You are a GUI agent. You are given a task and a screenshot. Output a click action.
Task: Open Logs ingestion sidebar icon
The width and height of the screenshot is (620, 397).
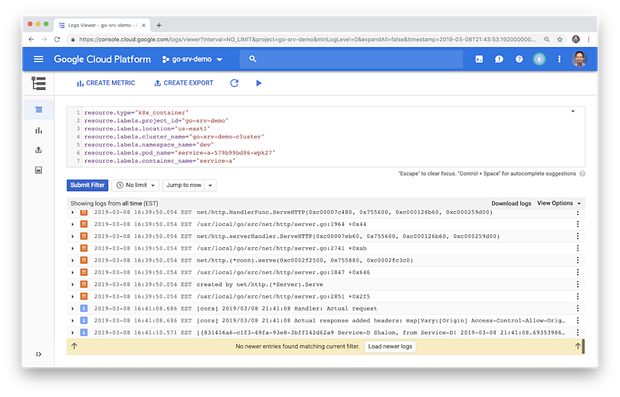pos(39,170)
